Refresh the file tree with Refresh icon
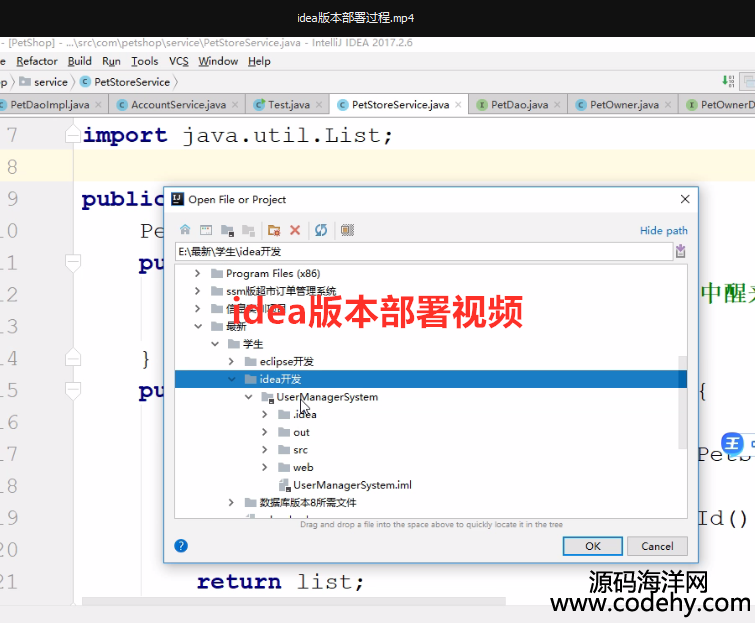The height and width of the screenshot is (623, 755). tap(321, 230)
